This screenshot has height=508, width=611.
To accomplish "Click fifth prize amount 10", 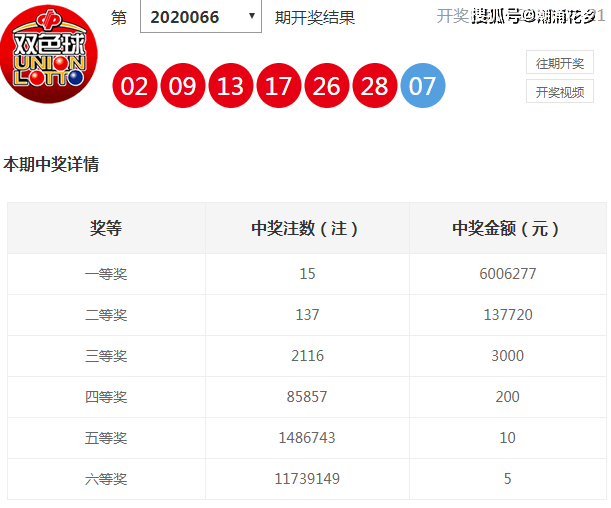I will tap(507, 437).
